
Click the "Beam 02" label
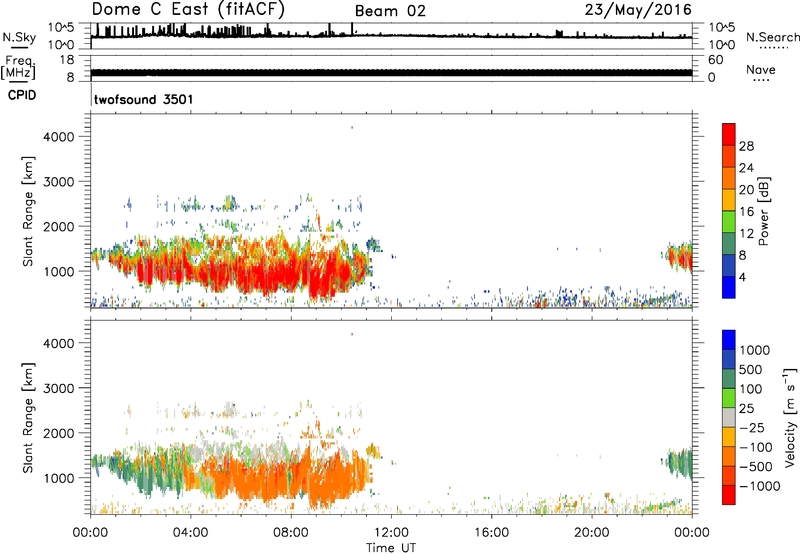click(x=390, y=11)
